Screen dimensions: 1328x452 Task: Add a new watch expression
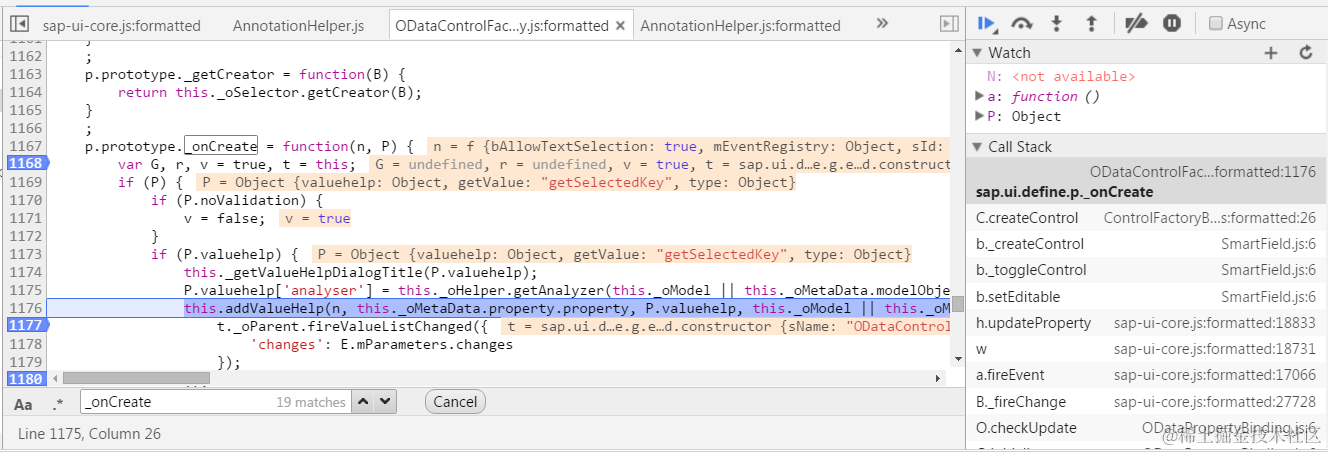tap(1271, 53)
